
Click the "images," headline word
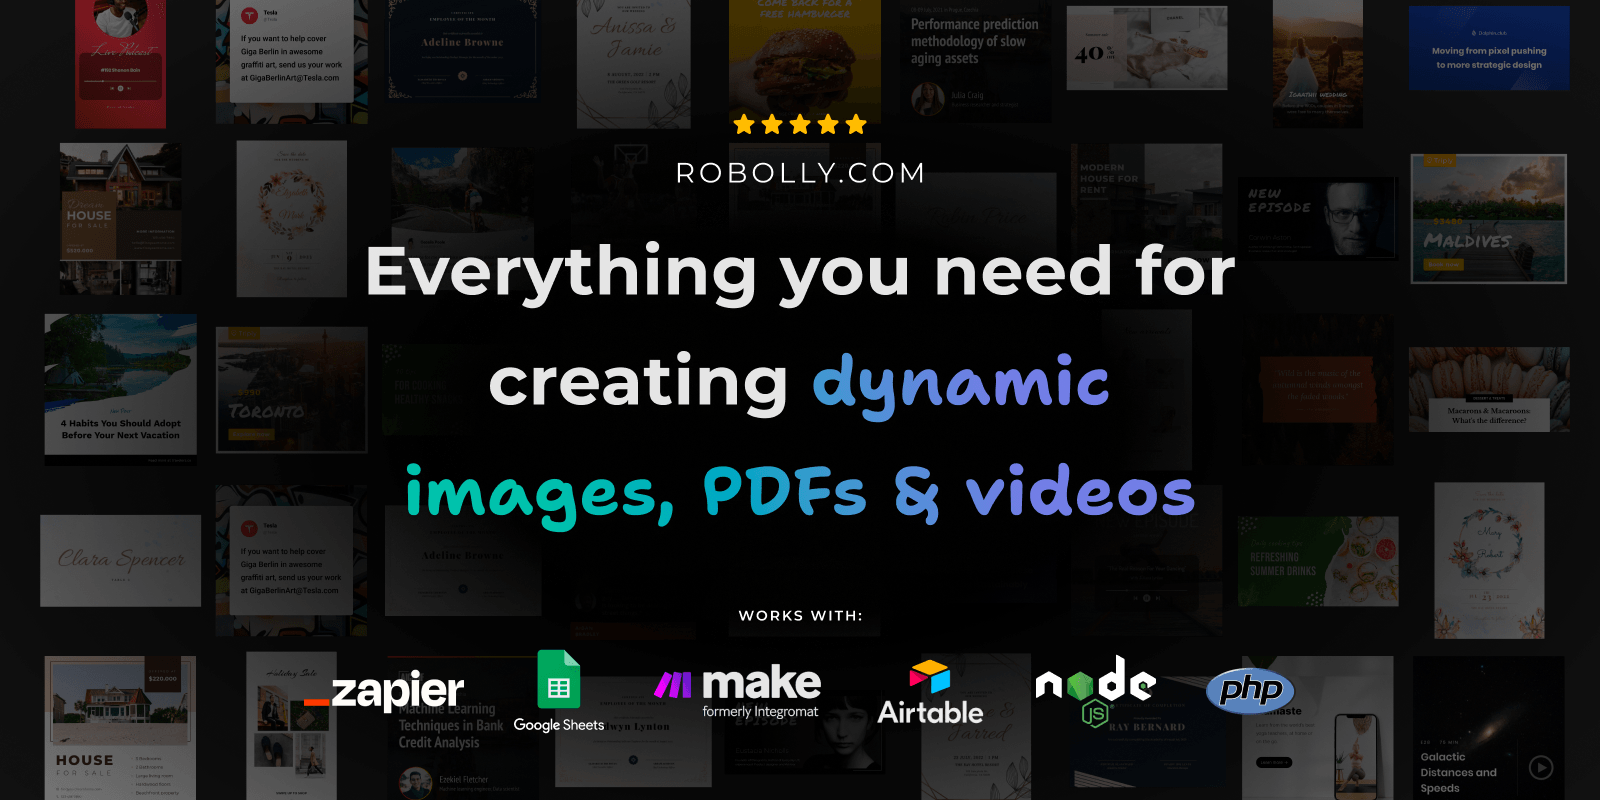click(x=540, y=495)
